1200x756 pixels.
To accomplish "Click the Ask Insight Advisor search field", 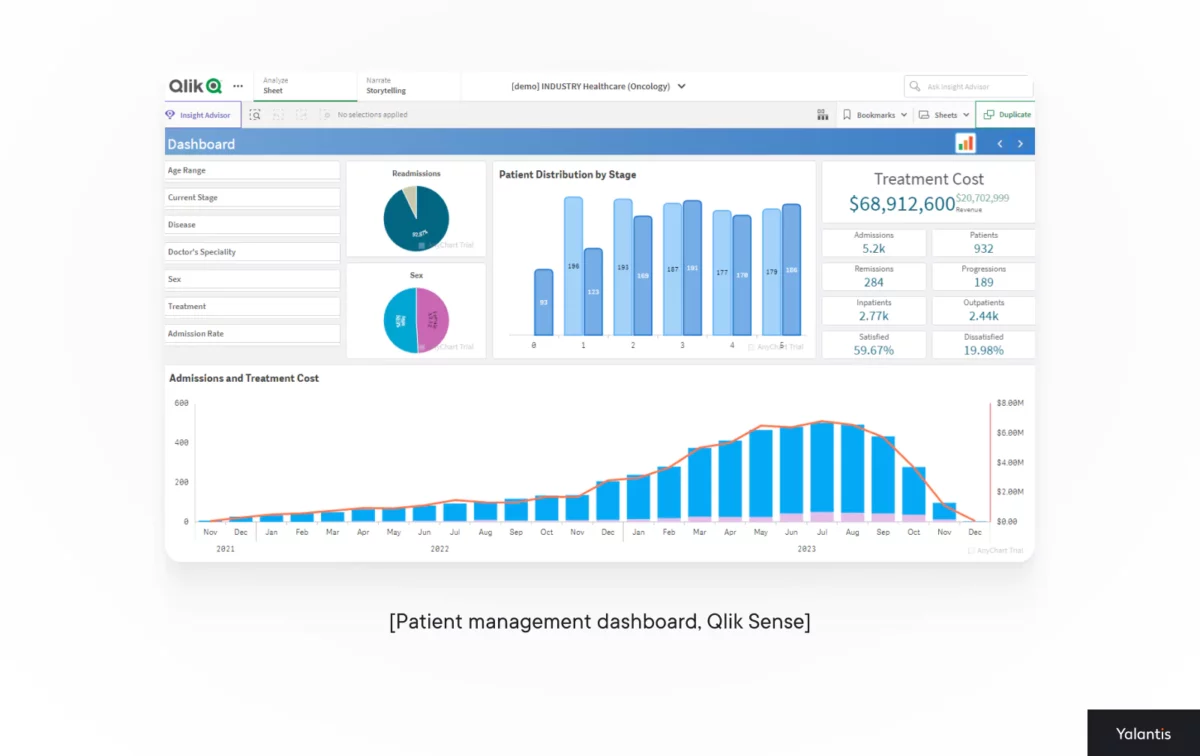I will pyautogui.click(x=967, y=86).
